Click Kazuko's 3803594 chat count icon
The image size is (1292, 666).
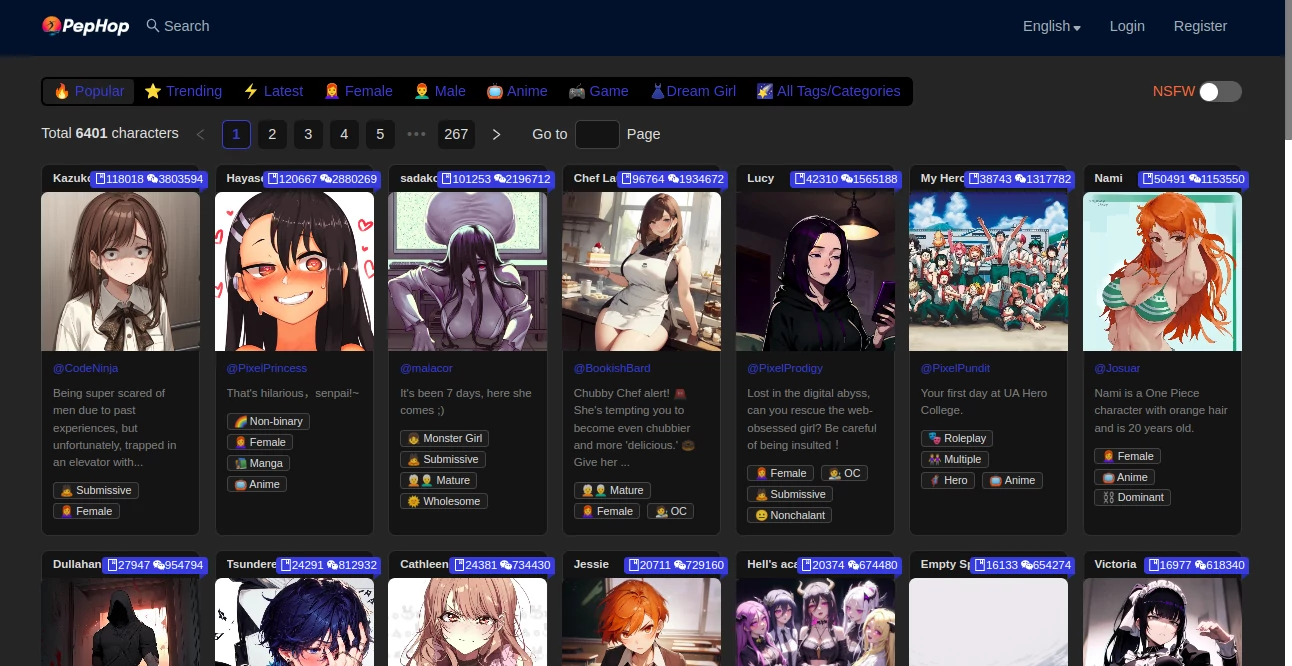point(152,179)
